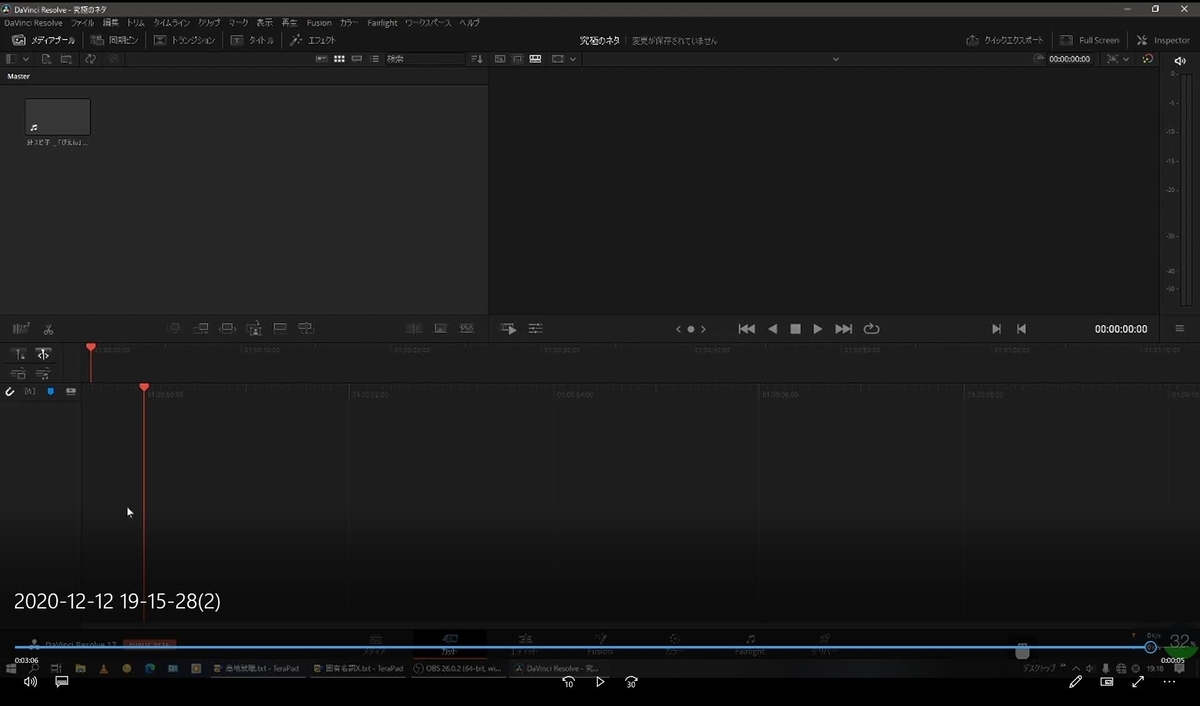Open the viewer safe area dropdown arrow
The width and height of the screenshot is (1200, 706).
pos(573,59)
